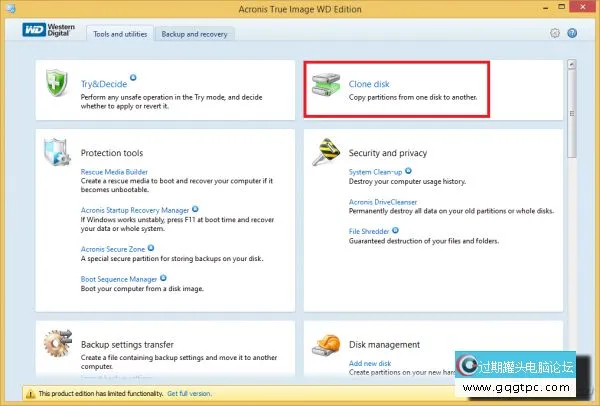Viewport: 600px width, 406px height.
Task: Click the Get full version link
Action: [x=187, y=395]
